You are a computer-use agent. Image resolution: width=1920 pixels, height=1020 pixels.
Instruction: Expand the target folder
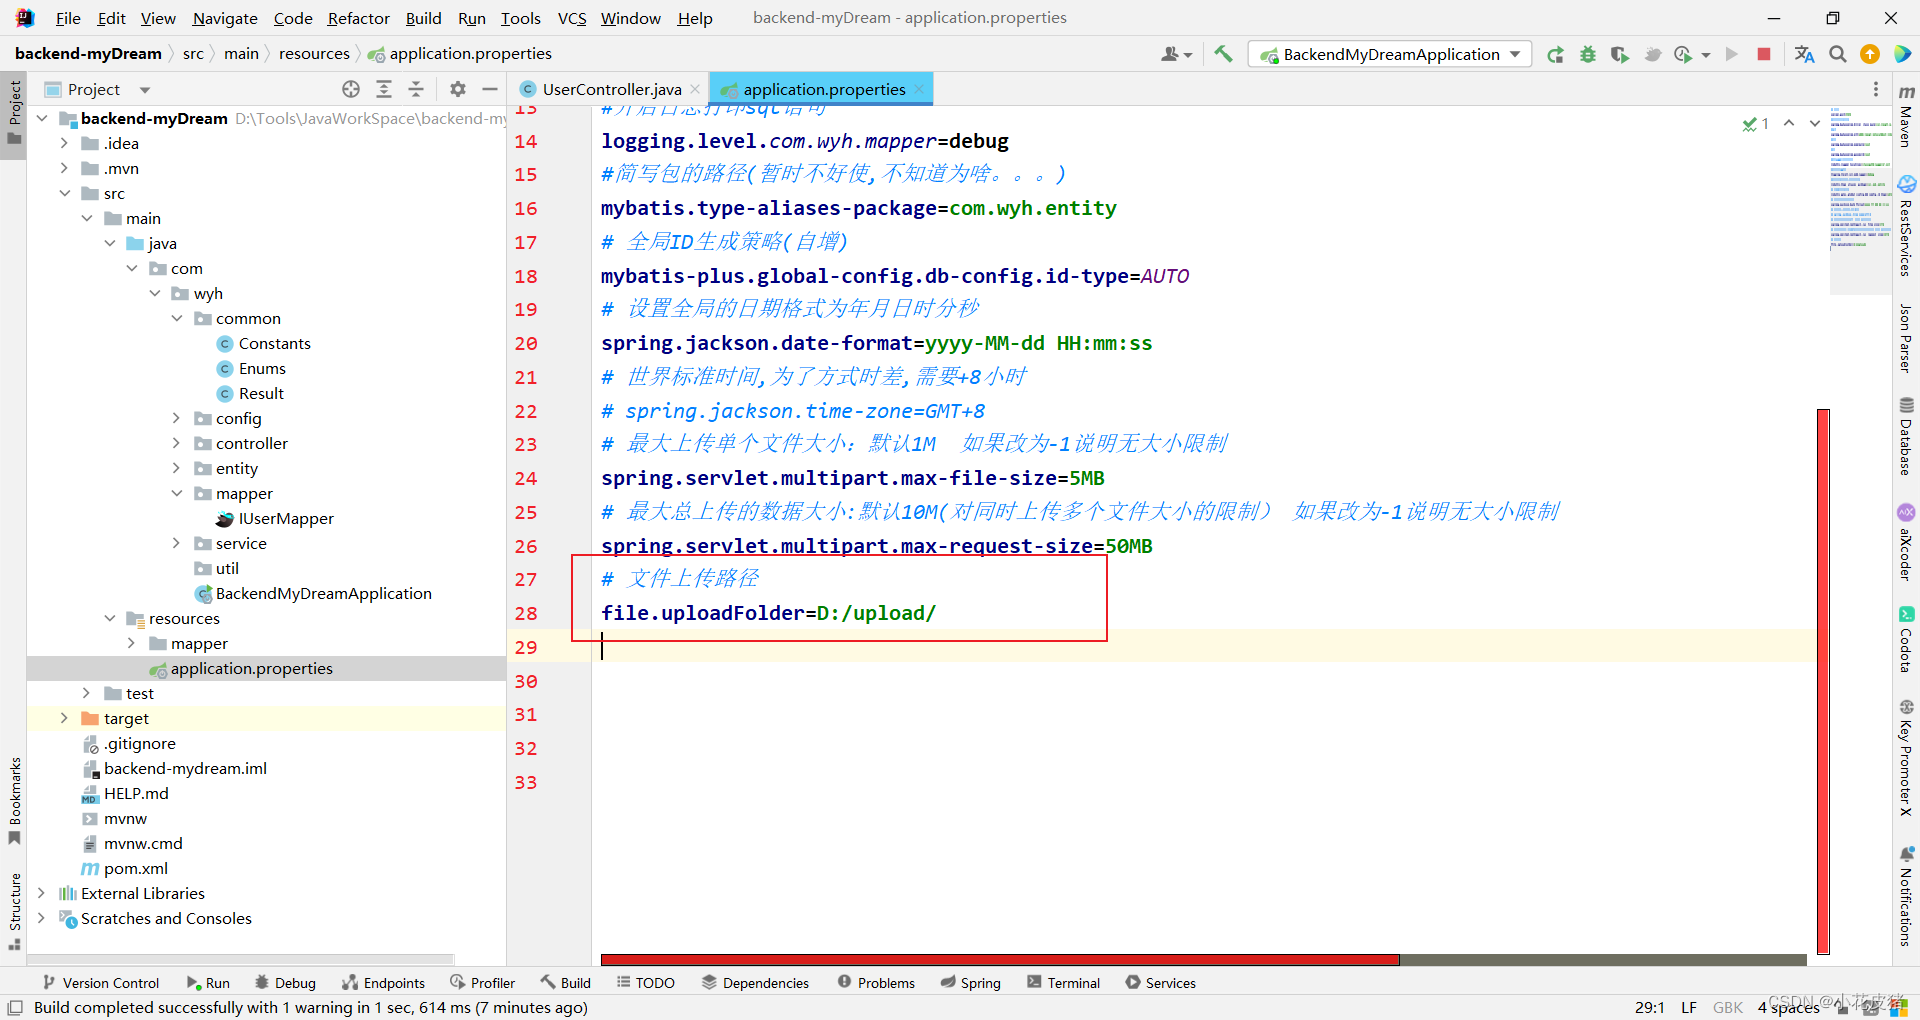[65, 718]
